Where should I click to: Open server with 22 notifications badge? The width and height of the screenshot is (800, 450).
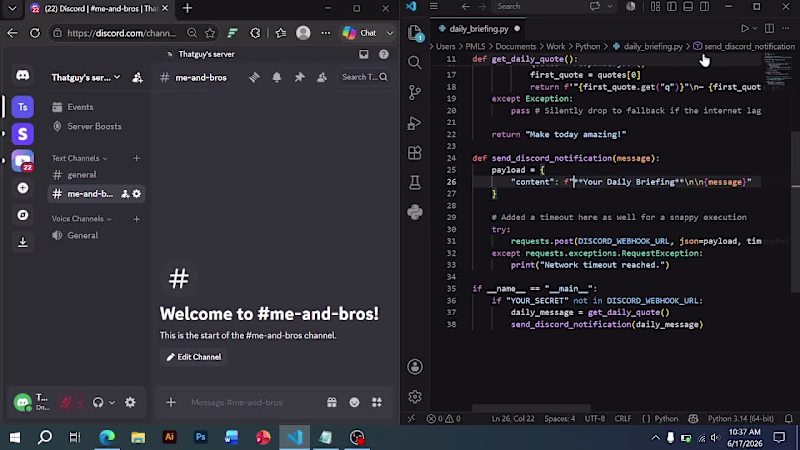pos(22,161)
